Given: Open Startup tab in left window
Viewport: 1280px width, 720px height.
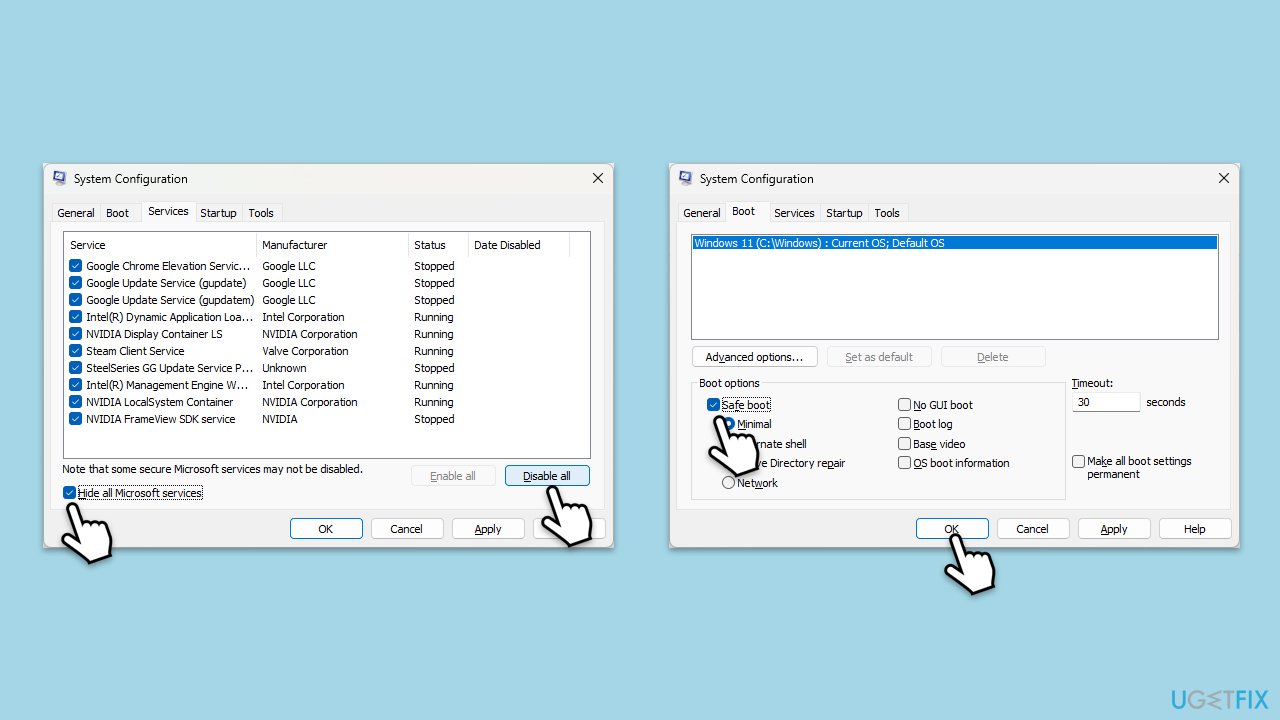Looking at the screenshot, I should 218,213.
